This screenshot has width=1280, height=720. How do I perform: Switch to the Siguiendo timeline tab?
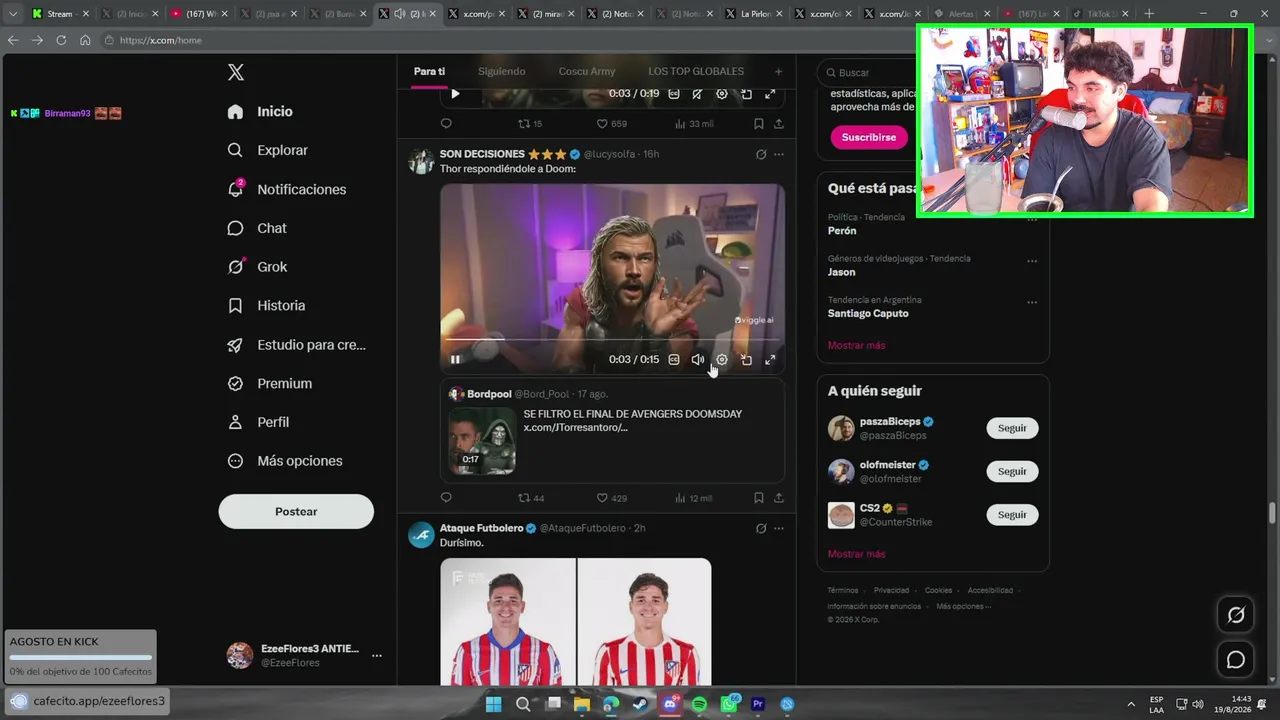pyautogui.click(x=502, y=72)
